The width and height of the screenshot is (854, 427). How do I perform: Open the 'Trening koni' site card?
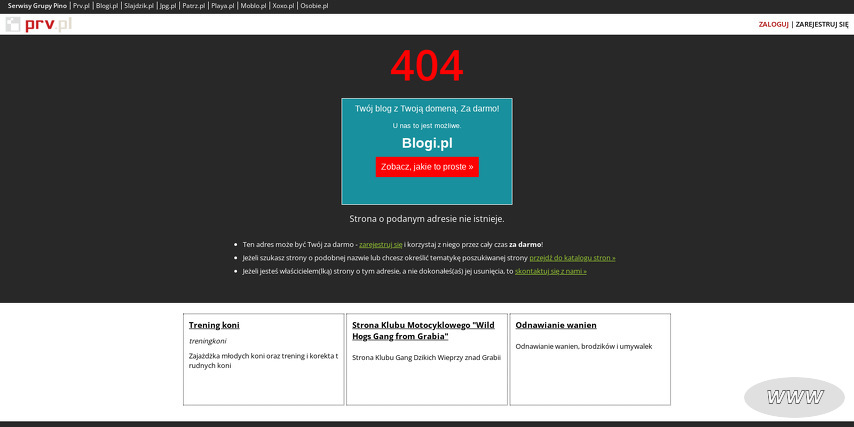click(x=214, y=325)
